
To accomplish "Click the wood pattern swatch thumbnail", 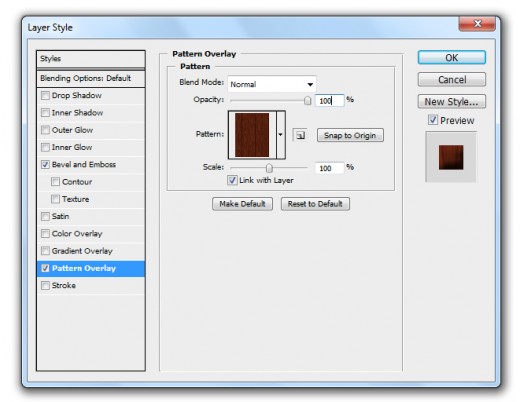I will click(252, 135).
